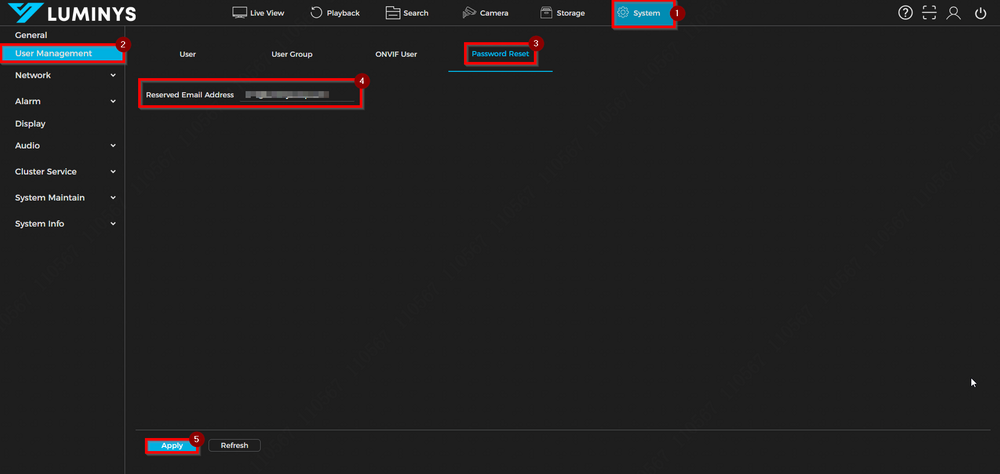Image resolution: width=1000 pixels, height=474 pixels.
Task: Open the user account icon
Action: [954, 13]
